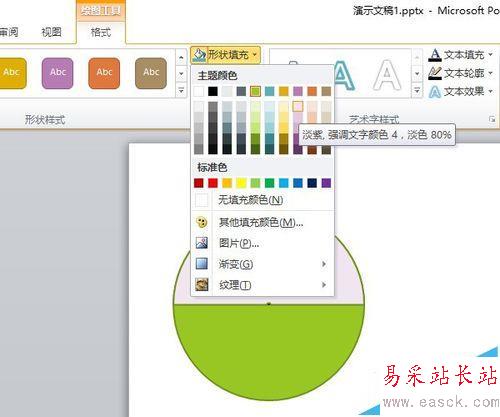Pick the green theme color swatch
This screenshot has height=417, width=500.
(x=255, y=91)
